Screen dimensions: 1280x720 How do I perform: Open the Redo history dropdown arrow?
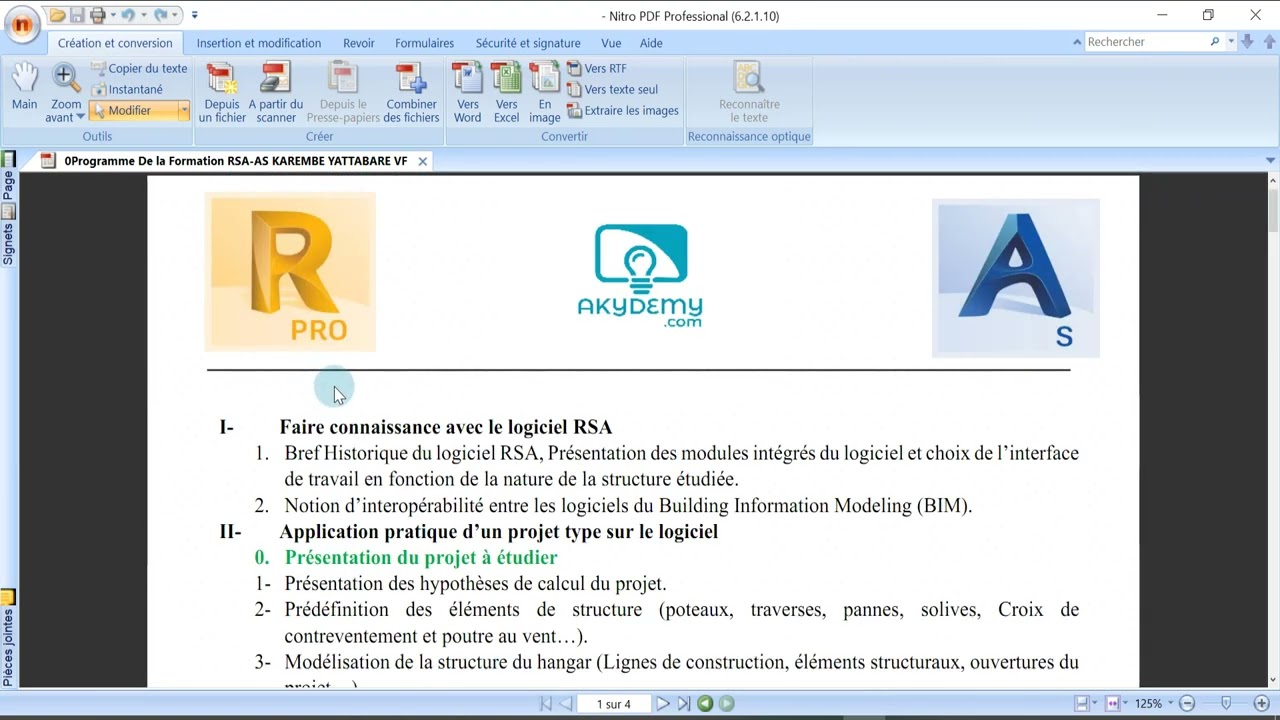174,15
